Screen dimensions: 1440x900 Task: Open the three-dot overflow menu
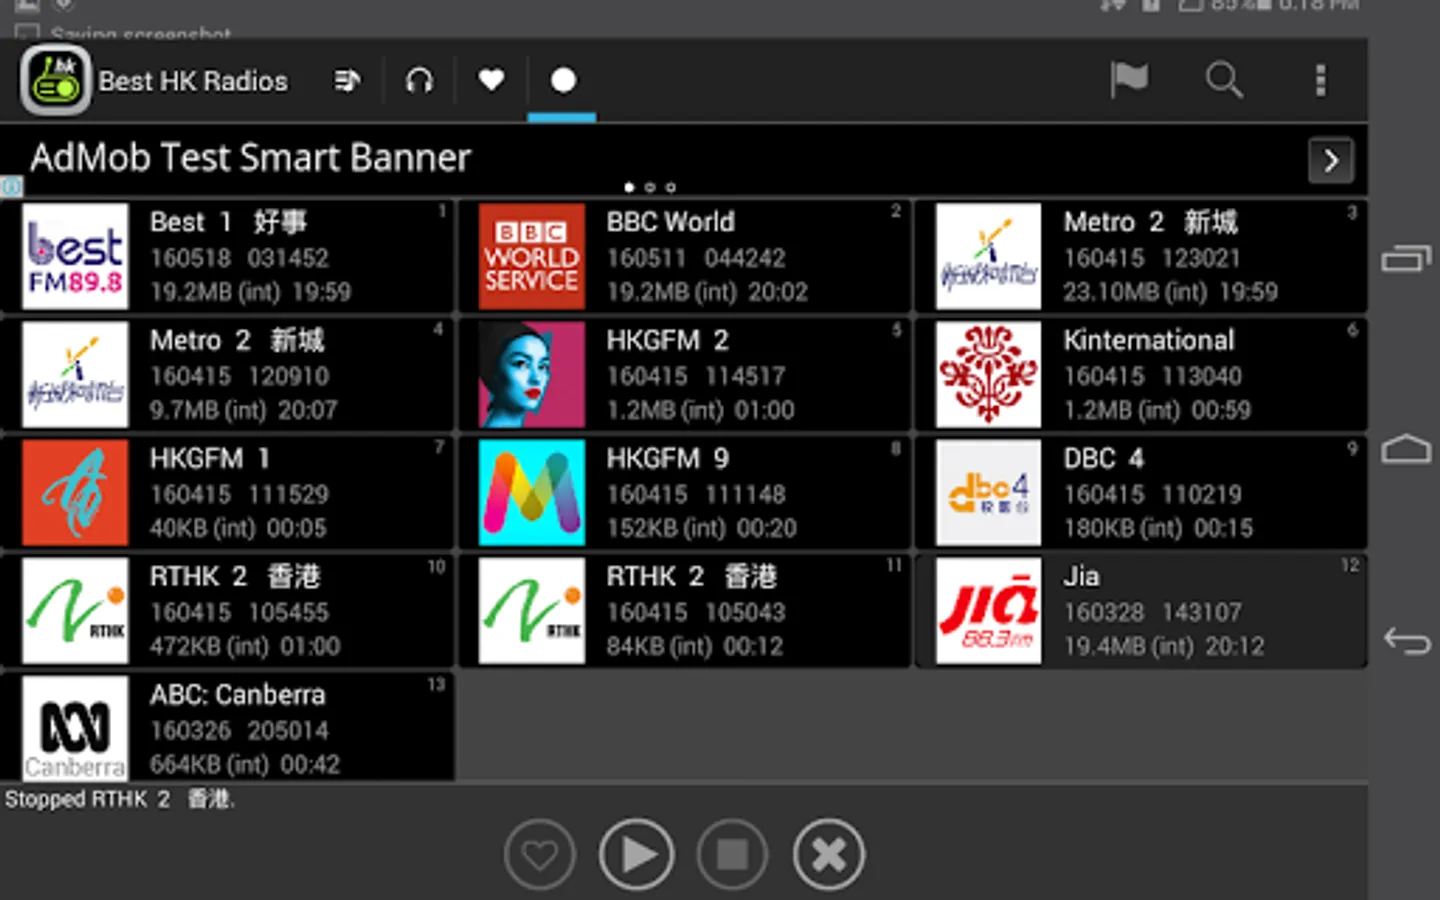point(1320,80)
